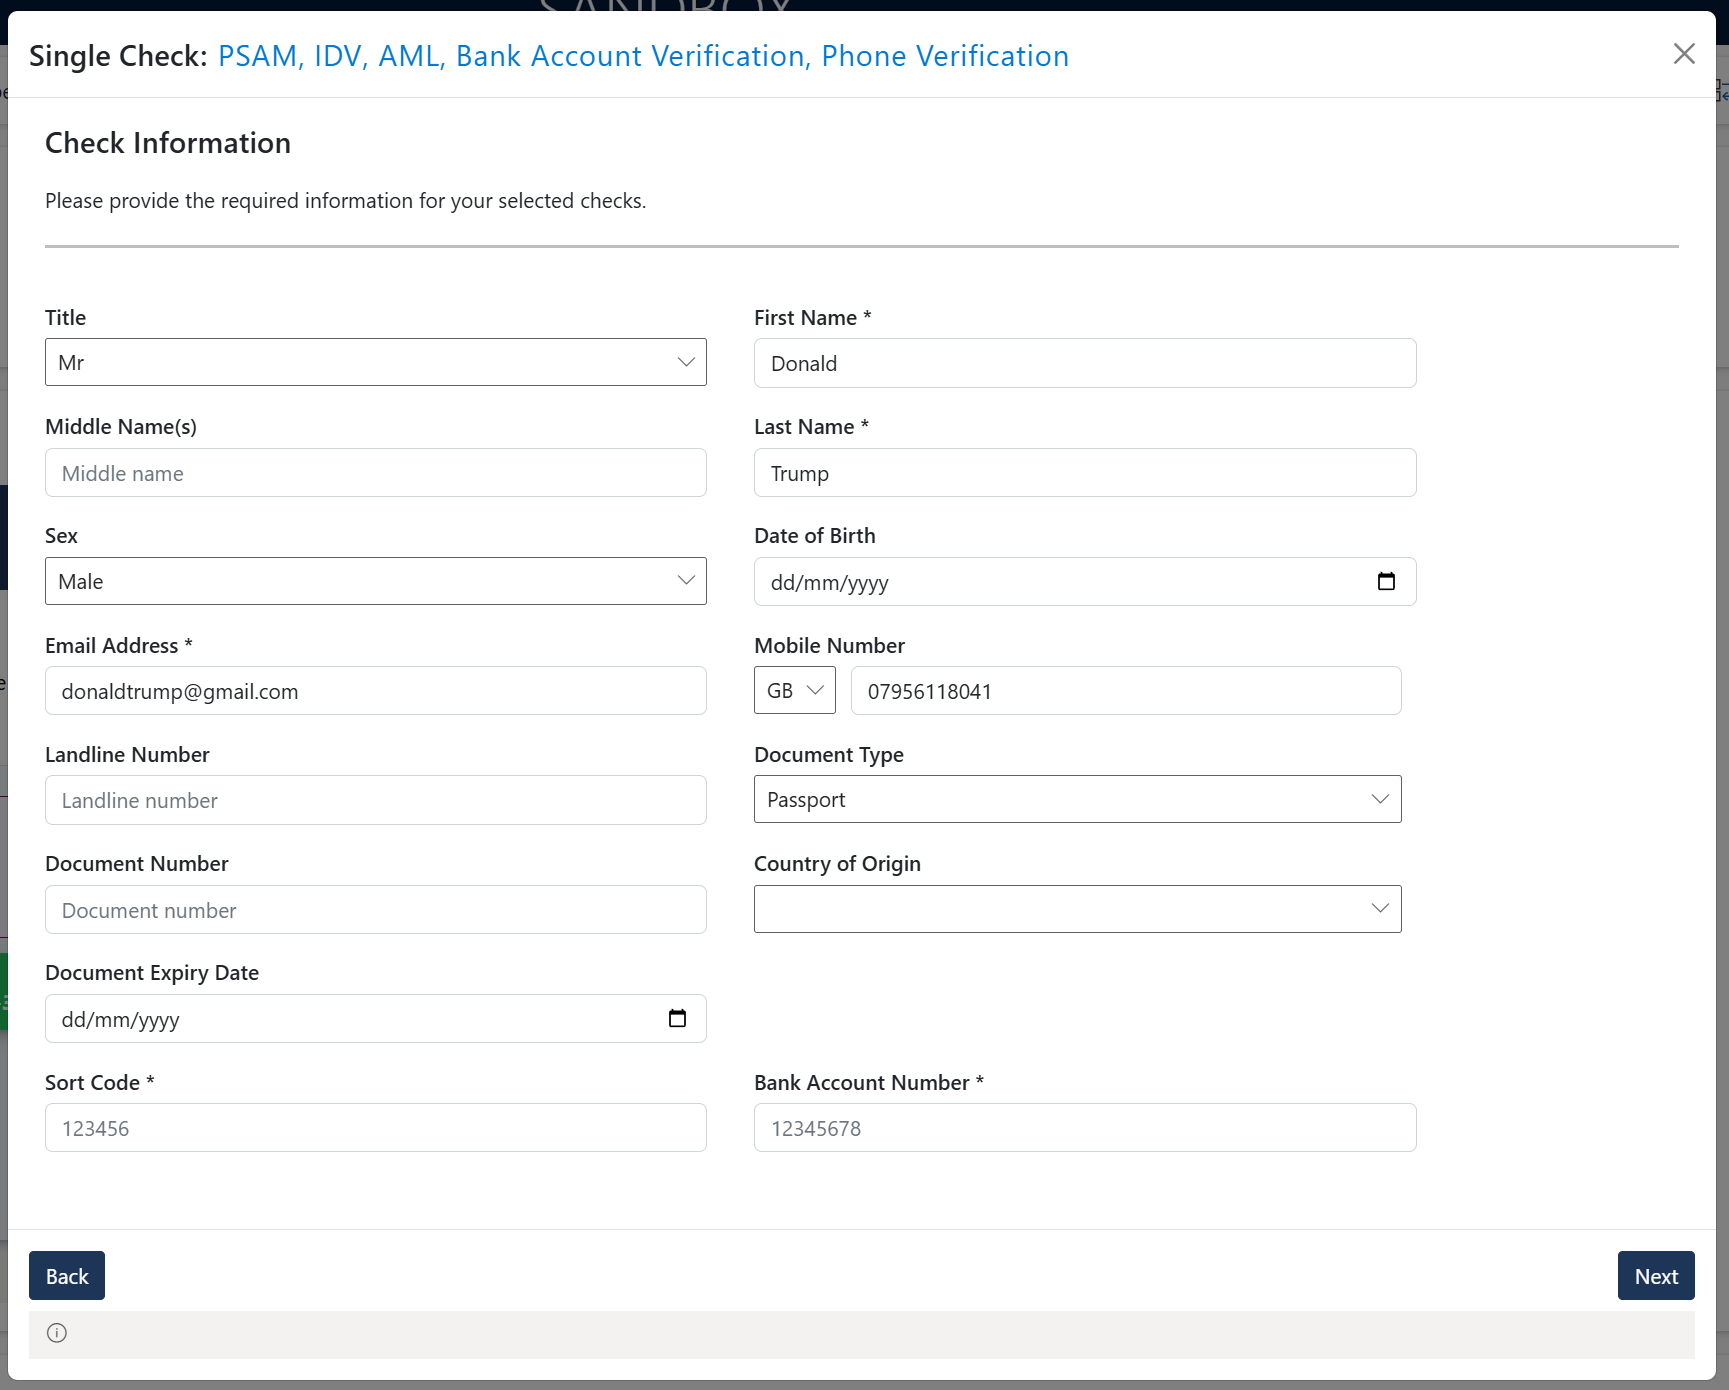Viewport: 1729px width, 1390px height.
Task: Proceed with the Next button
Action: 1656,1276
